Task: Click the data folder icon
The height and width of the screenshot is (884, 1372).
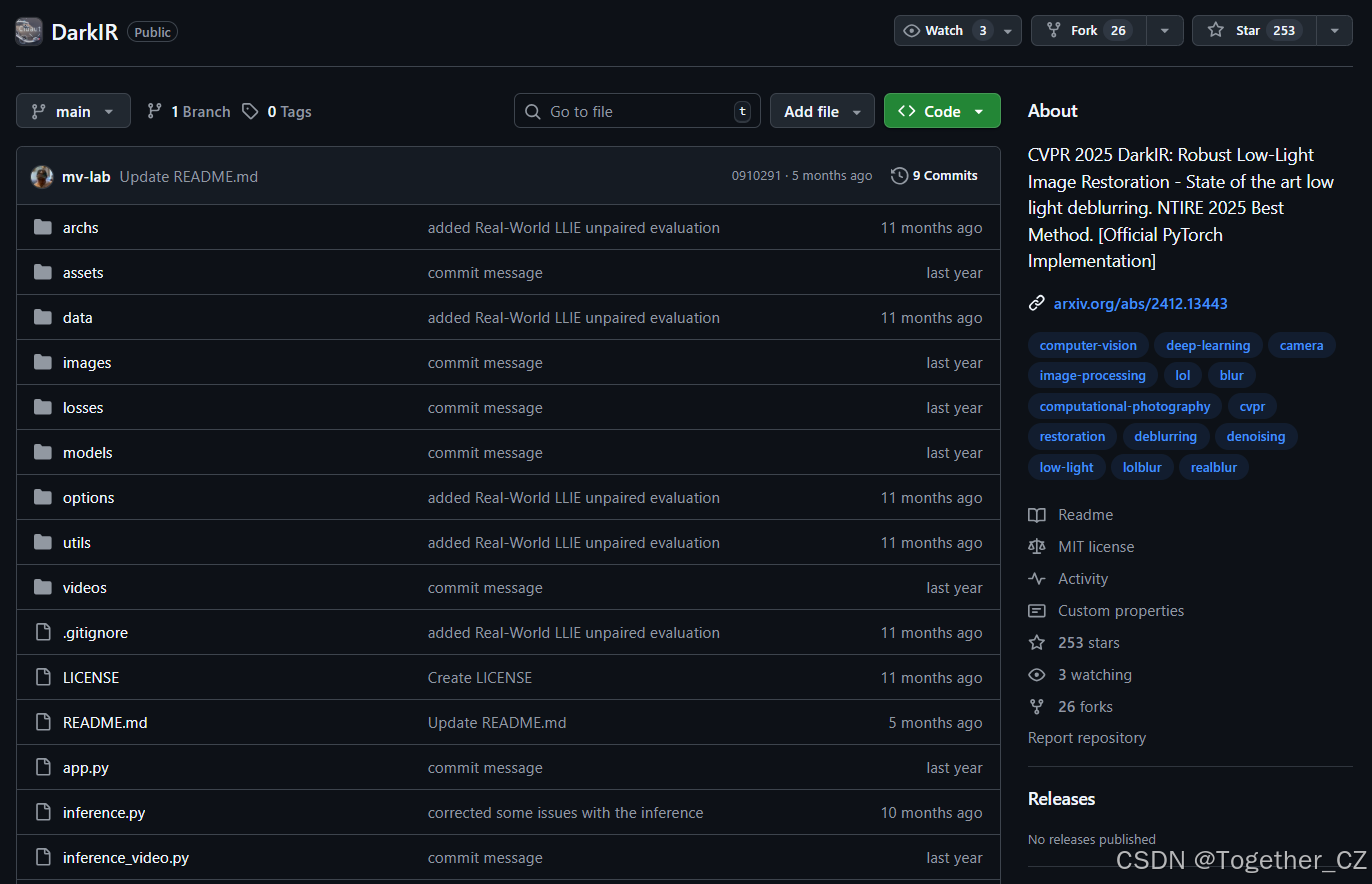Action: (42, 317)
